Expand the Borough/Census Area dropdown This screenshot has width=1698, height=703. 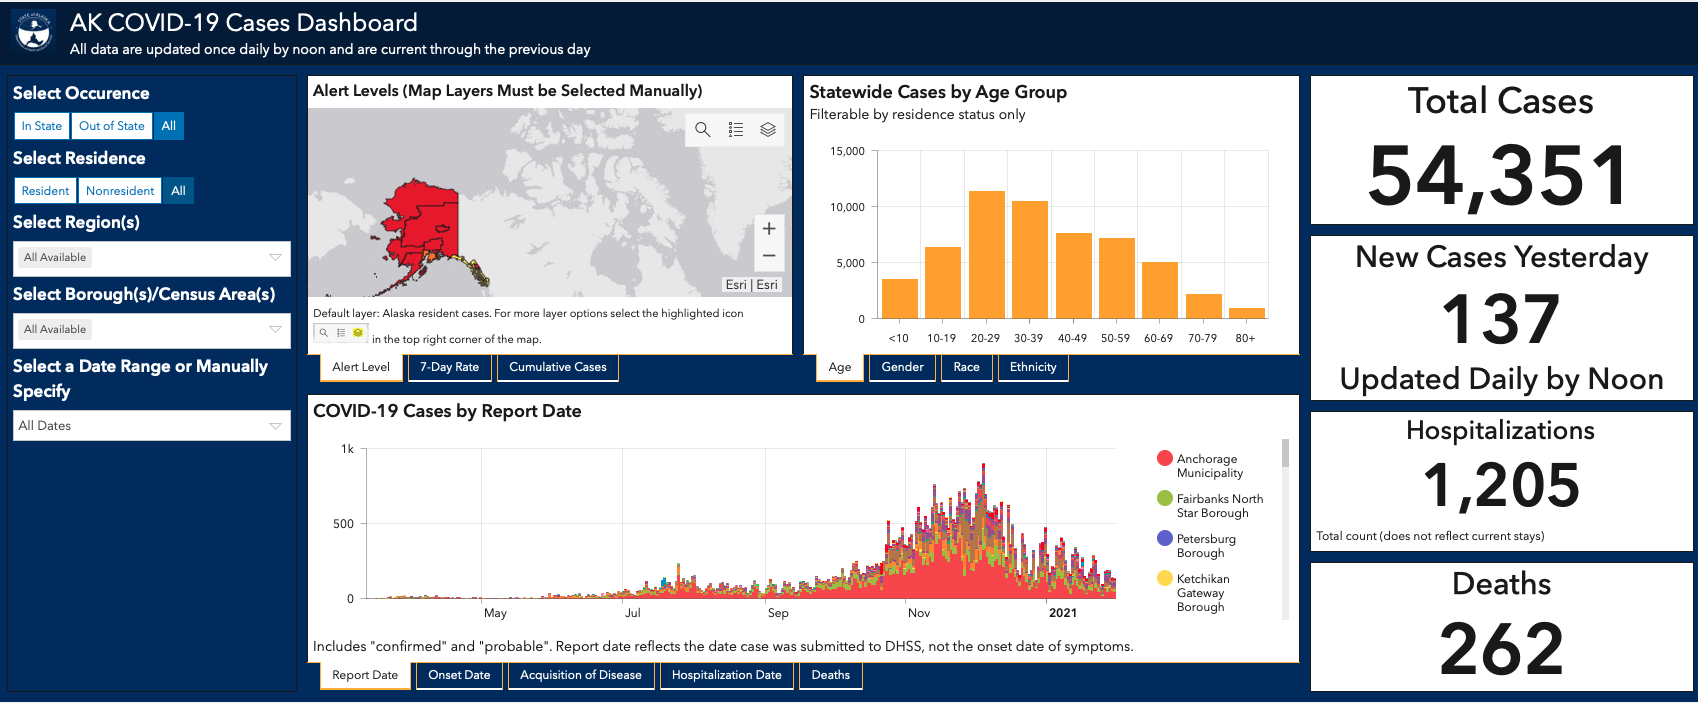[152, 330]
